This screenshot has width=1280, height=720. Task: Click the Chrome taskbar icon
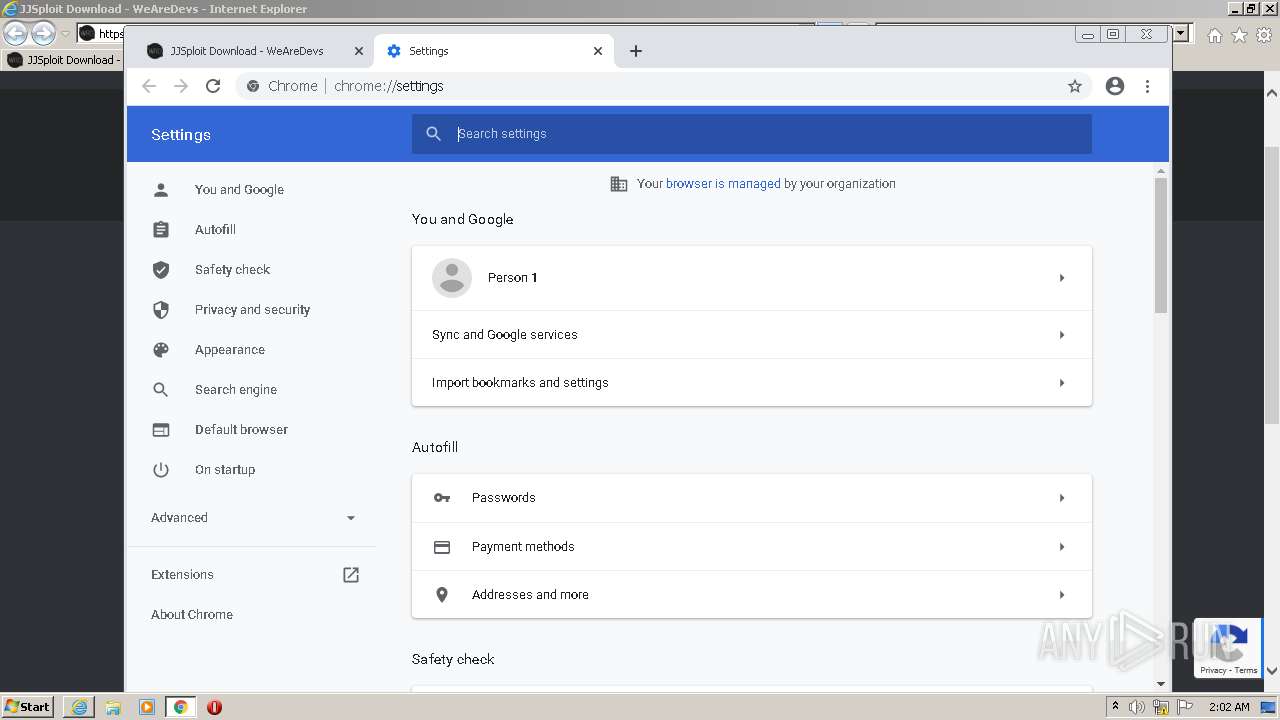coord(181,707)
